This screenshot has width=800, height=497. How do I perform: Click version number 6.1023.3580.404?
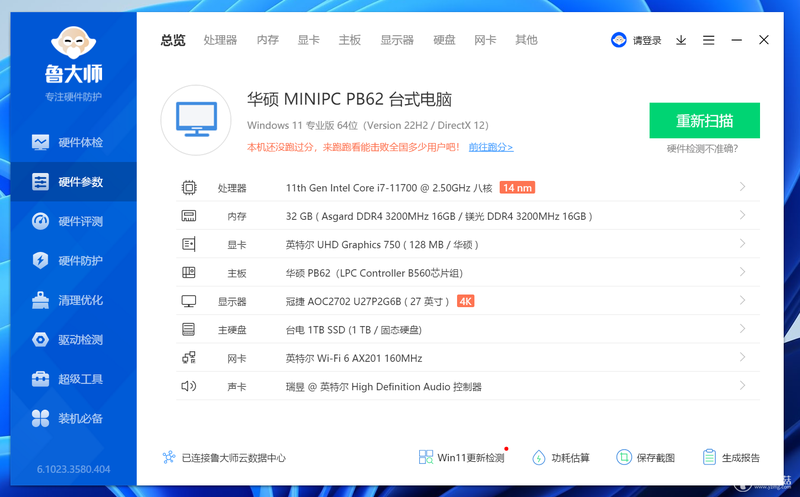[x=73, y=469]
